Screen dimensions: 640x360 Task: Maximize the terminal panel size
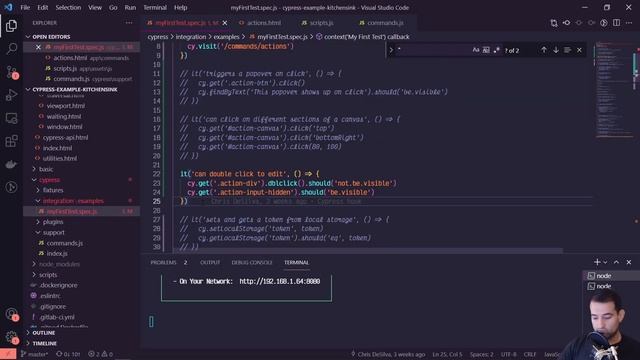click(x=616, y=262)
